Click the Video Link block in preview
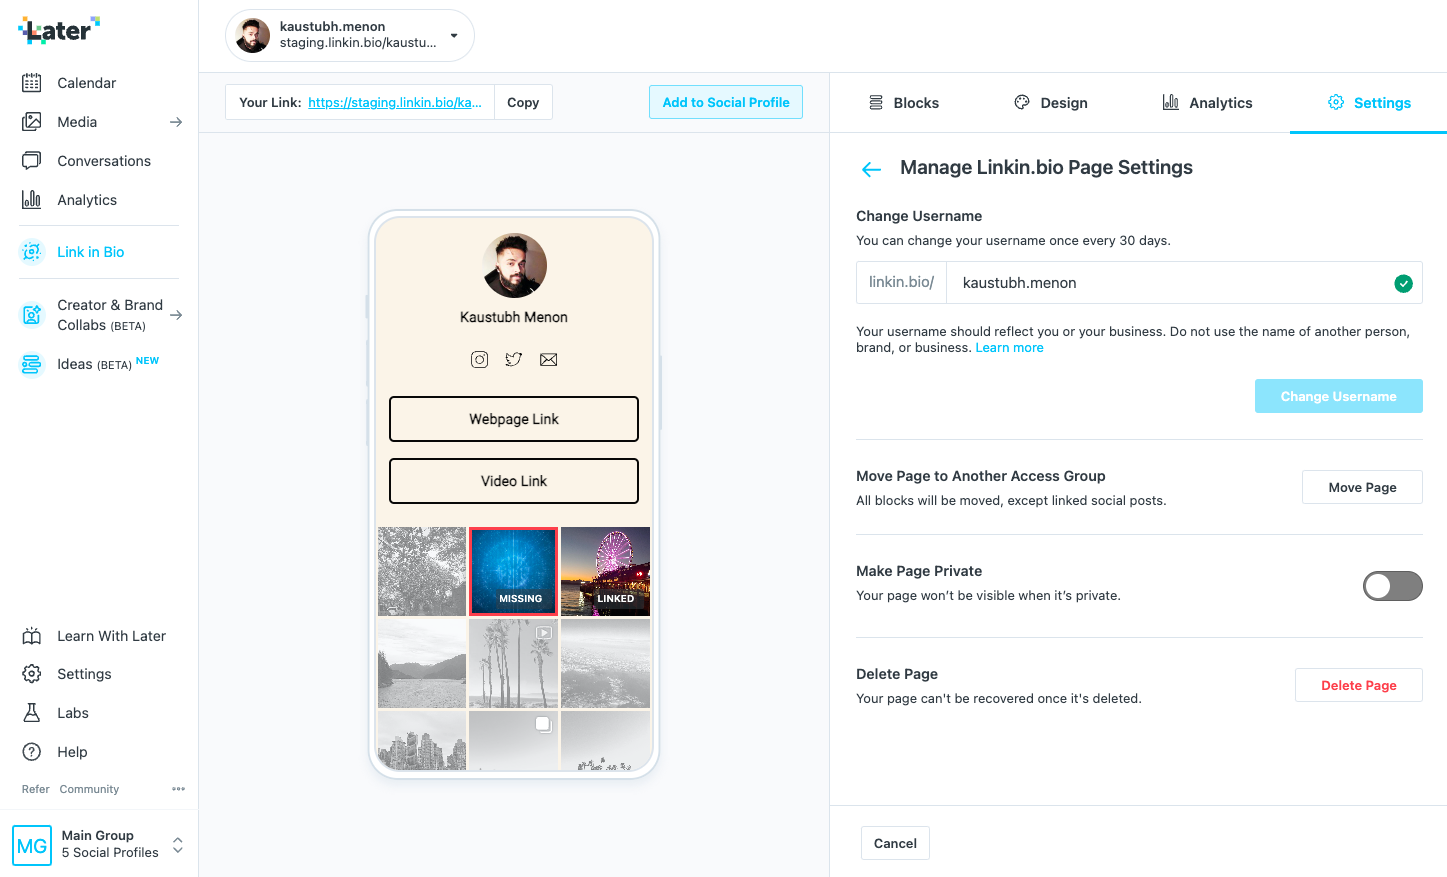Screen dimensions: 1447x877 [x=514, y=481]
